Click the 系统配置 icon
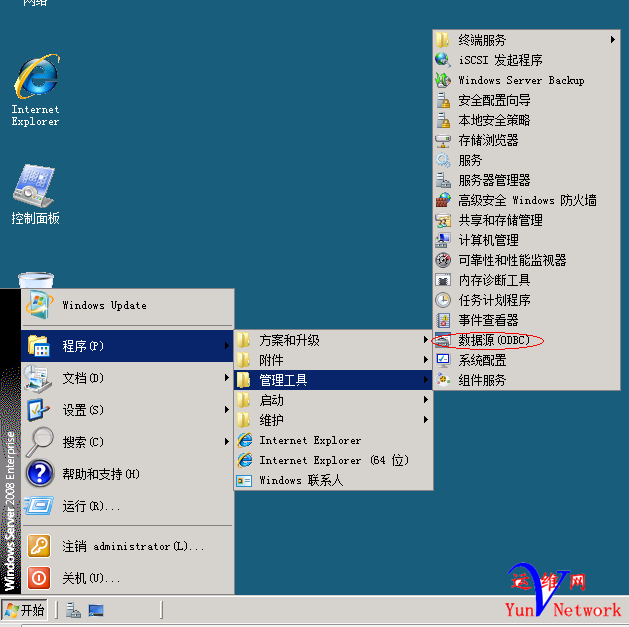Viewport: 629px width, 627px height. (443, 360)
